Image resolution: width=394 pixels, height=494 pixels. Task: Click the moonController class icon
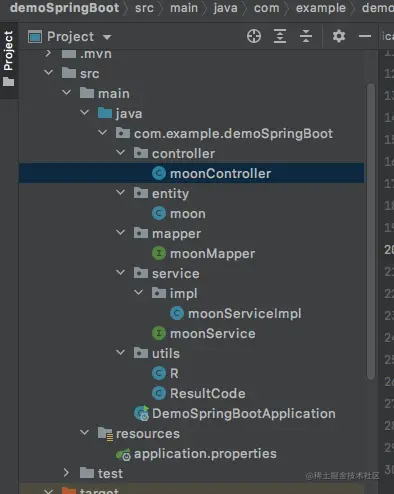159,173
